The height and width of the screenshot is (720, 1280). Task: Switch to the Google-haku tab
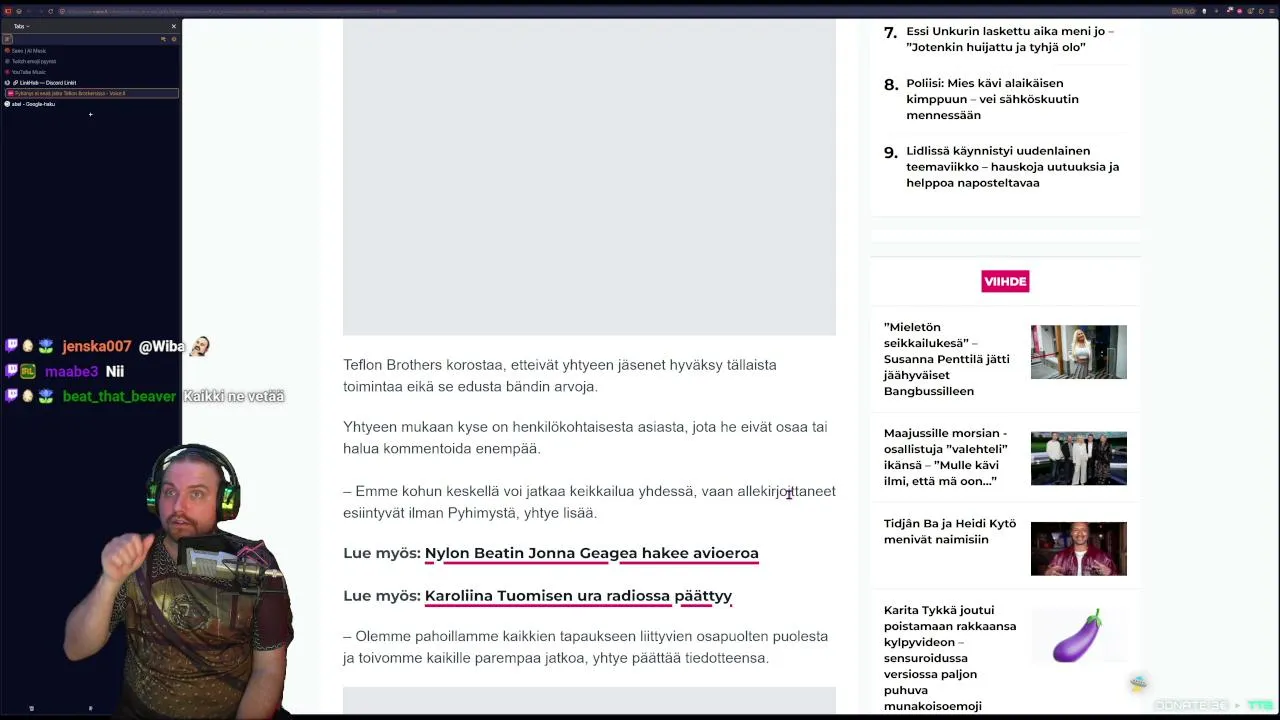[90, 104]
